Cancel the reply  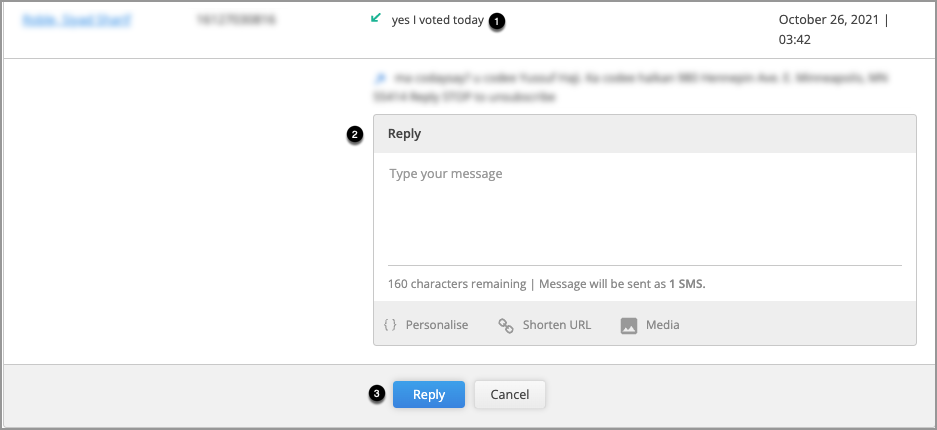coord(510,395)
